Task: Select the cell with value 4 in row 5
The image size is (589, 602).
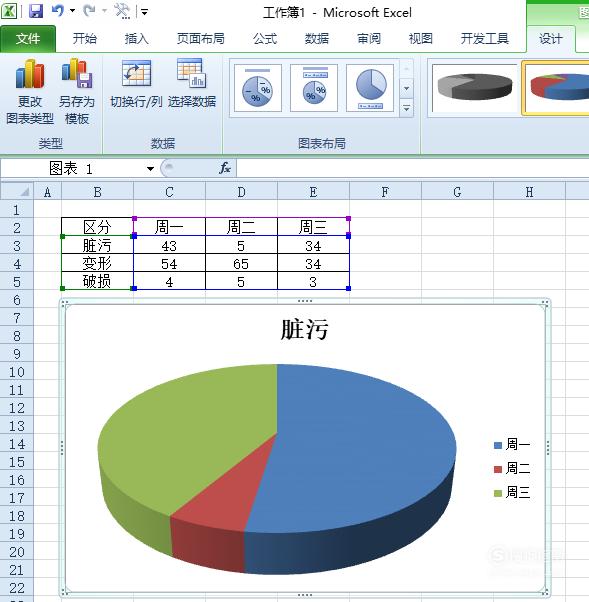Action: 169,281
